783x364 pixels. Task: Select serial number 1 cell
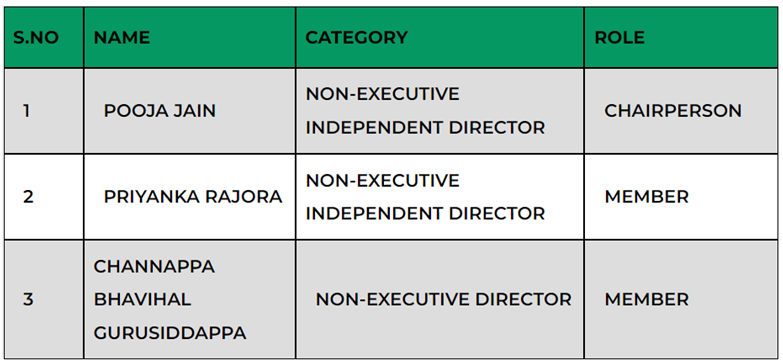pos(44,111)
